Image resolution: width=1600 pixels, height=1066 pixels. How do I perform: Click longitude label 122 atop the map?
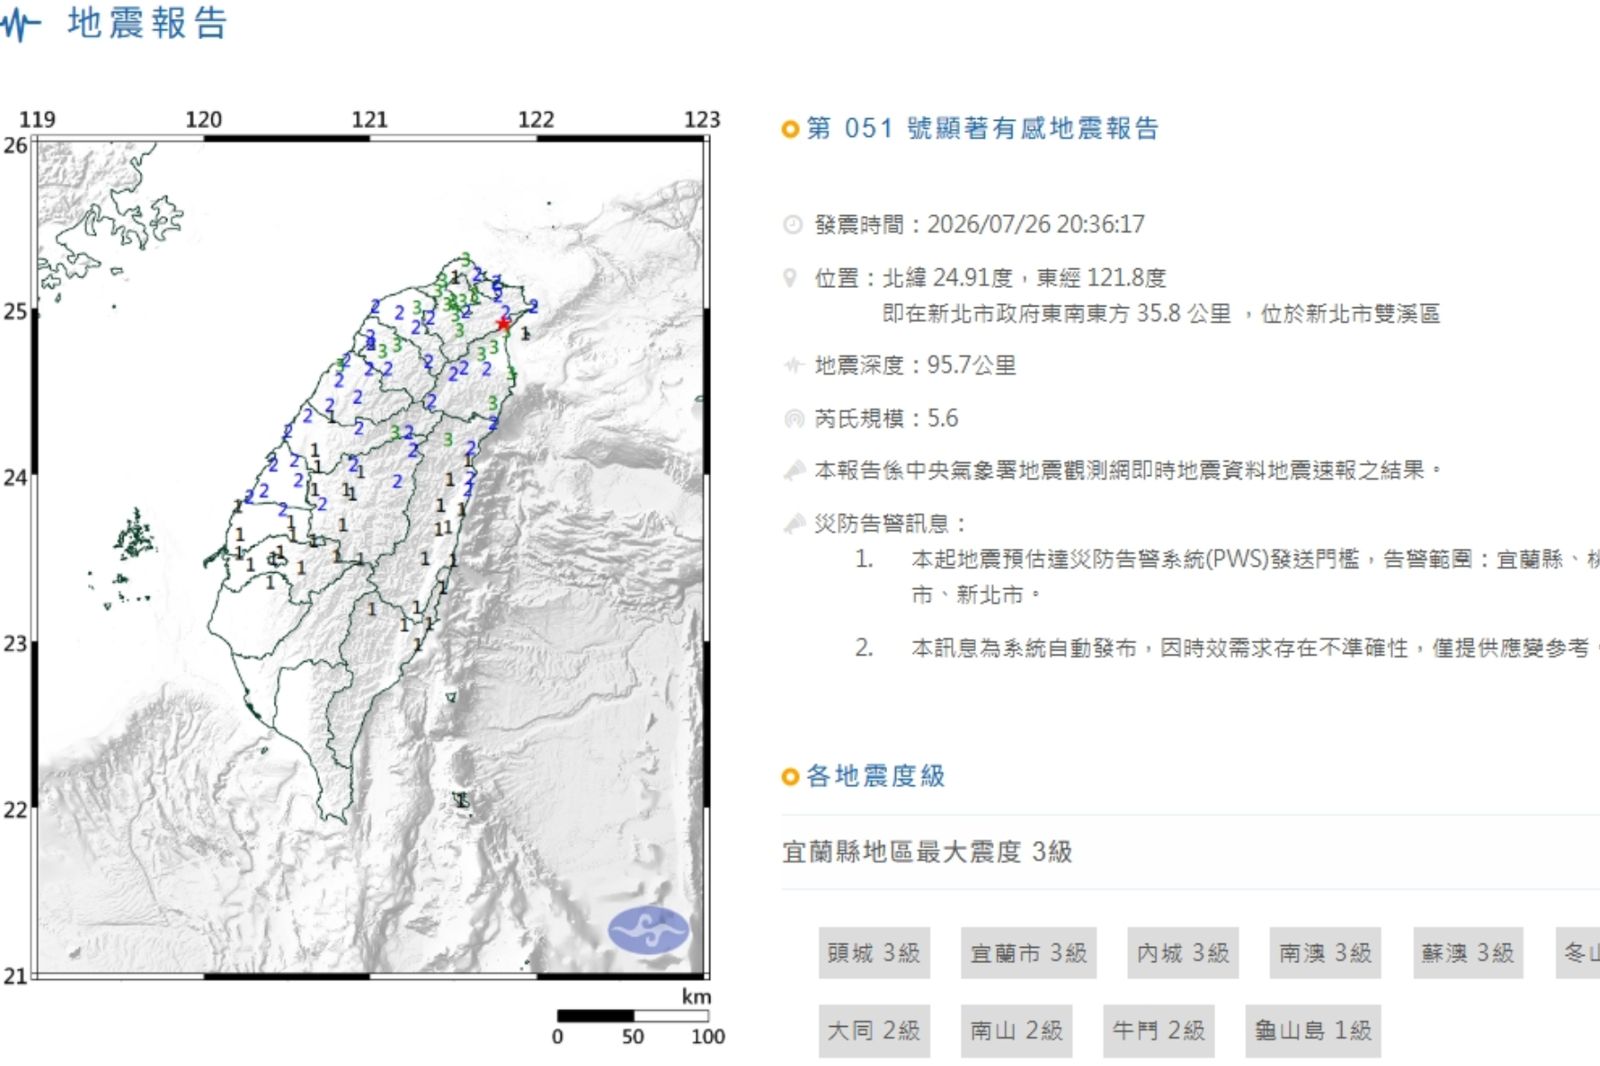(536, 119)
